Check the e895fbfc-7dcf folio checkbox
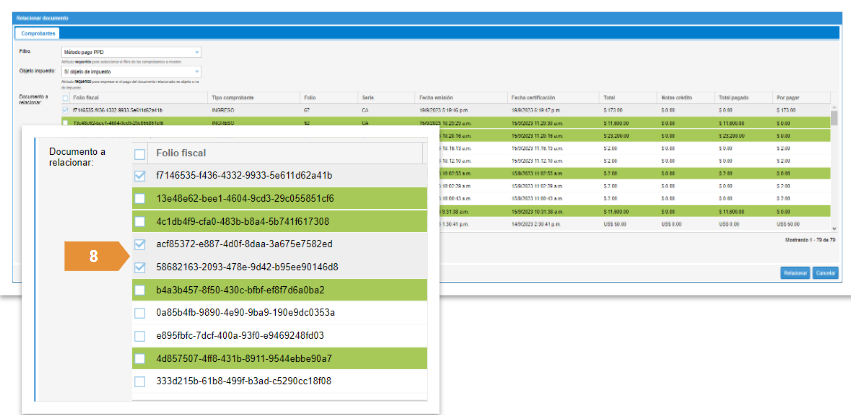Screen dimensions: 851x415 coord(140,335)
